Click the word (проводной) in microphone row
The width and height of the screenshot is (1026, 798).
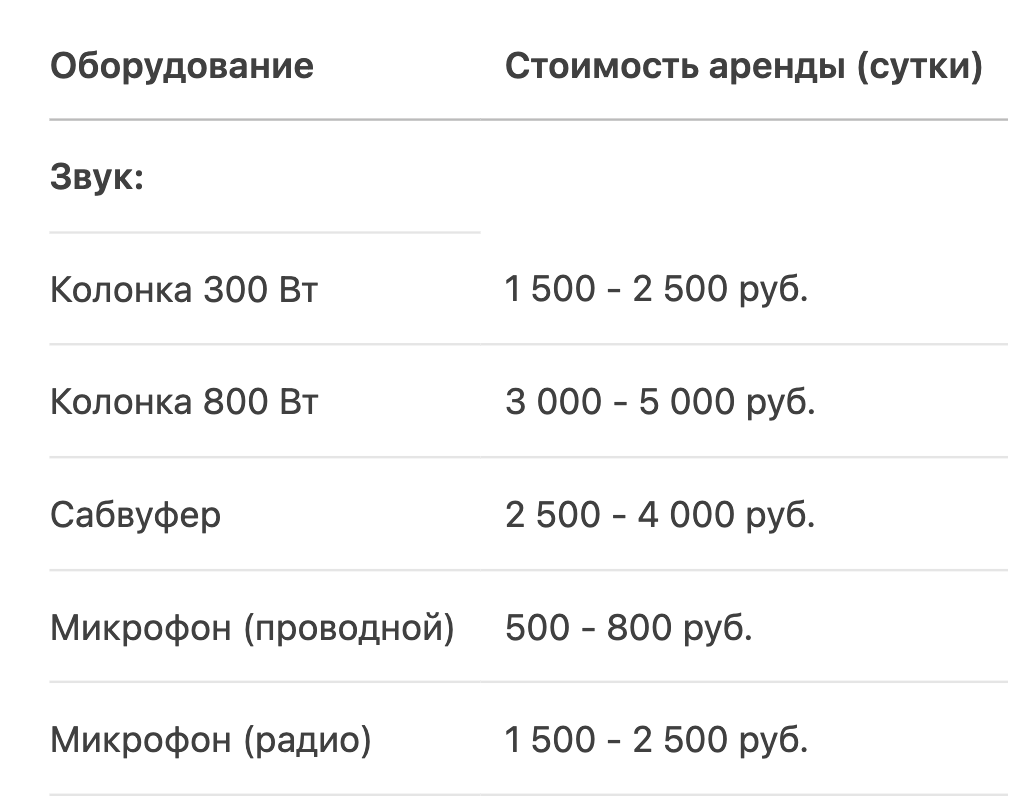(x=349, y=628)
